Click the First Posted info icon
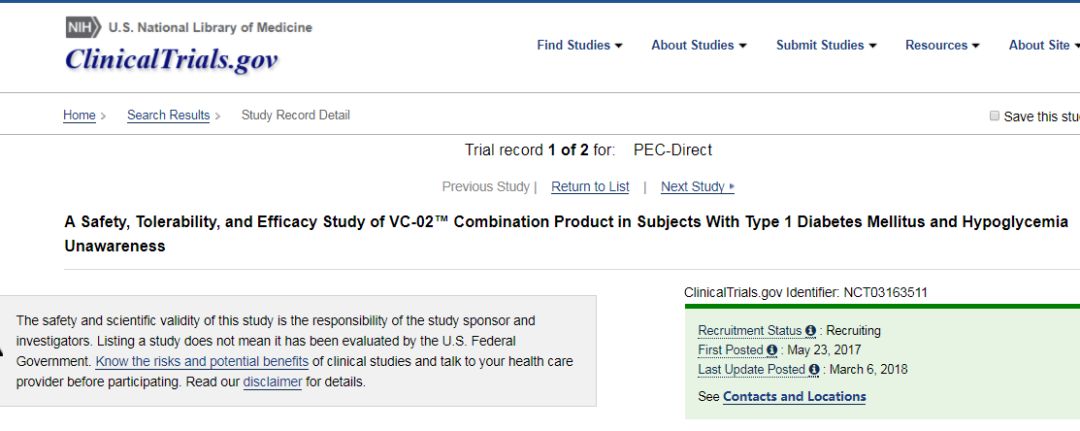1080x431 pixels. (x=772, y=351)
